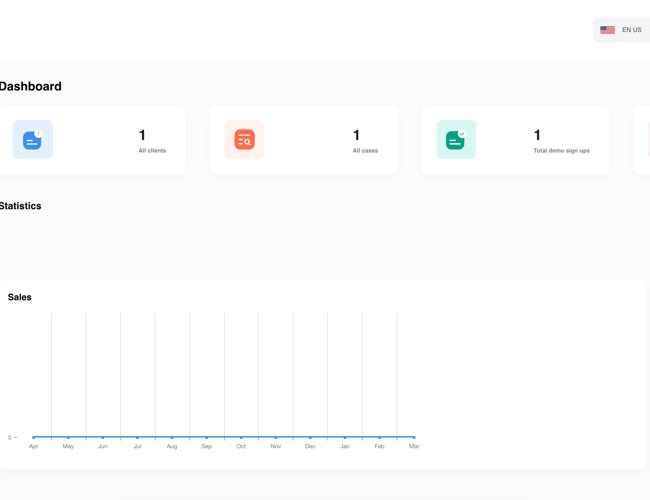Click the Total demo sign ups label

pos(561,151)
